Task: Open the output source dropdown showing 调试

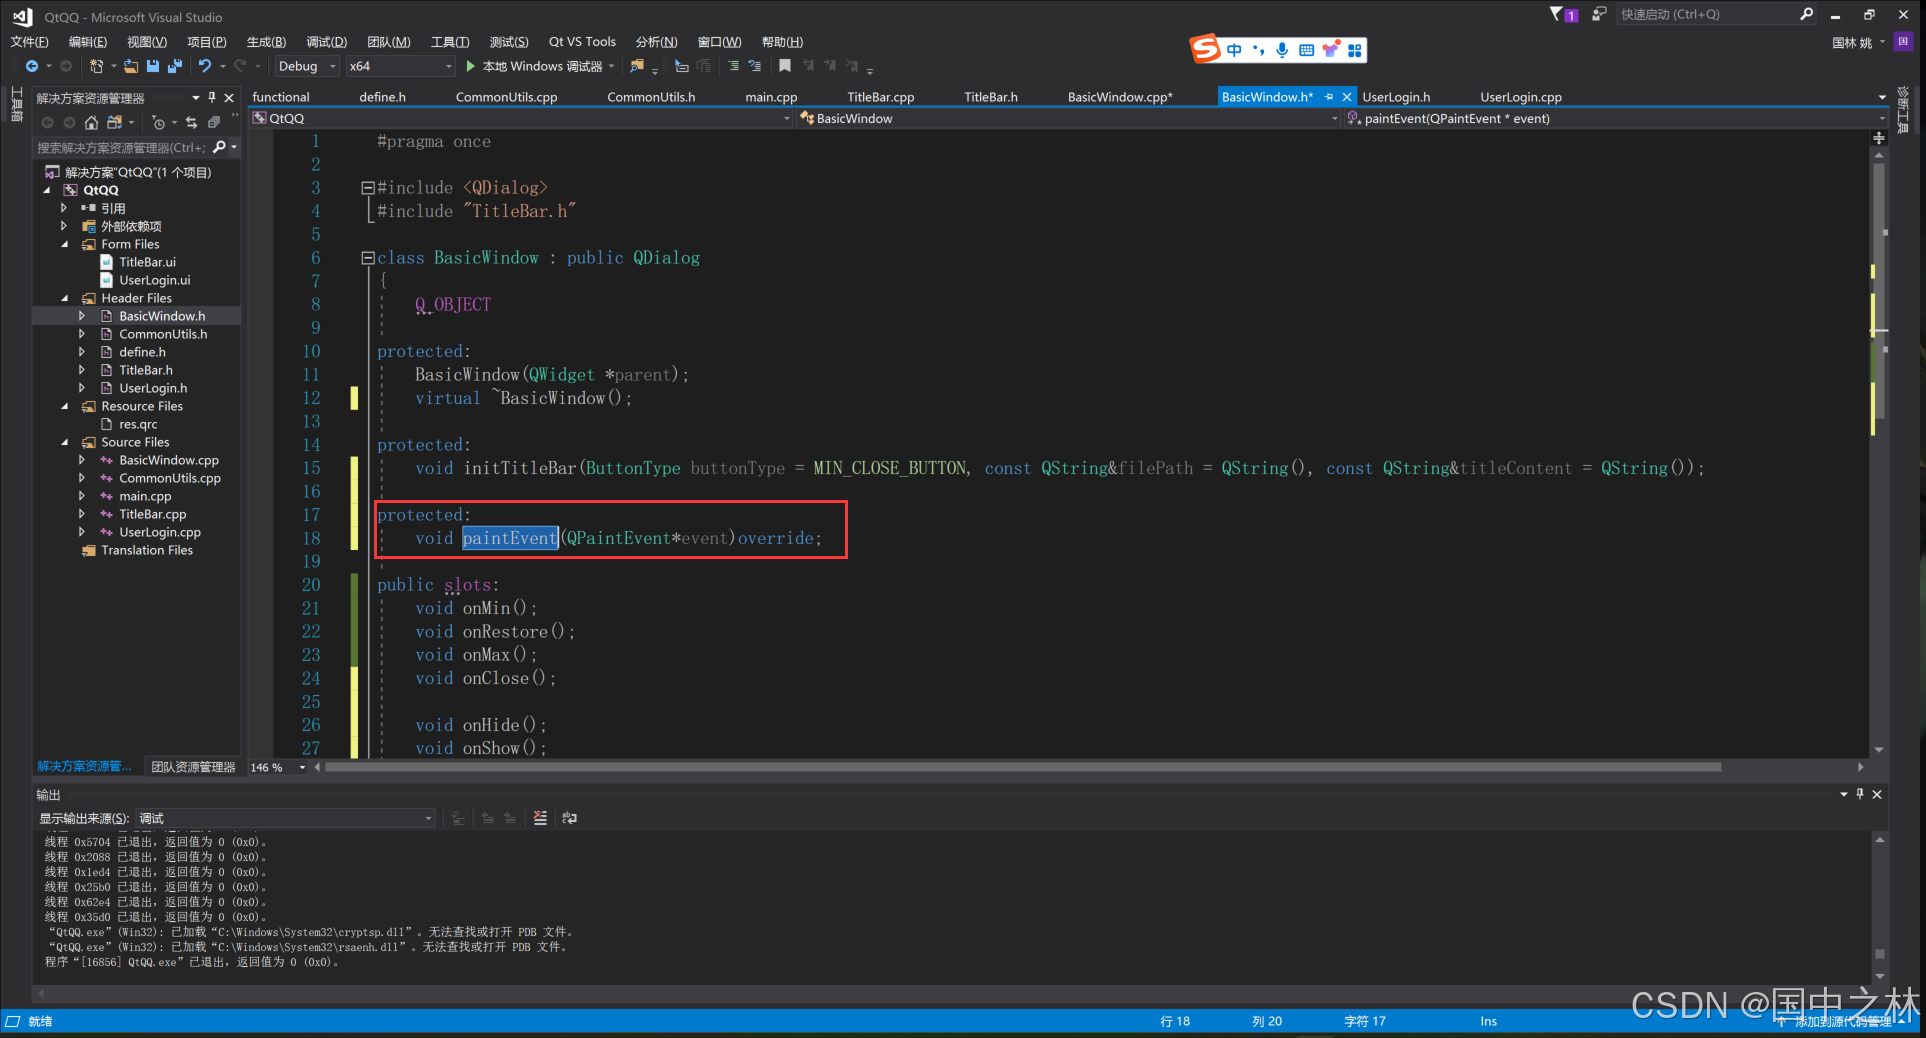Action: click(x=285, y=818)
